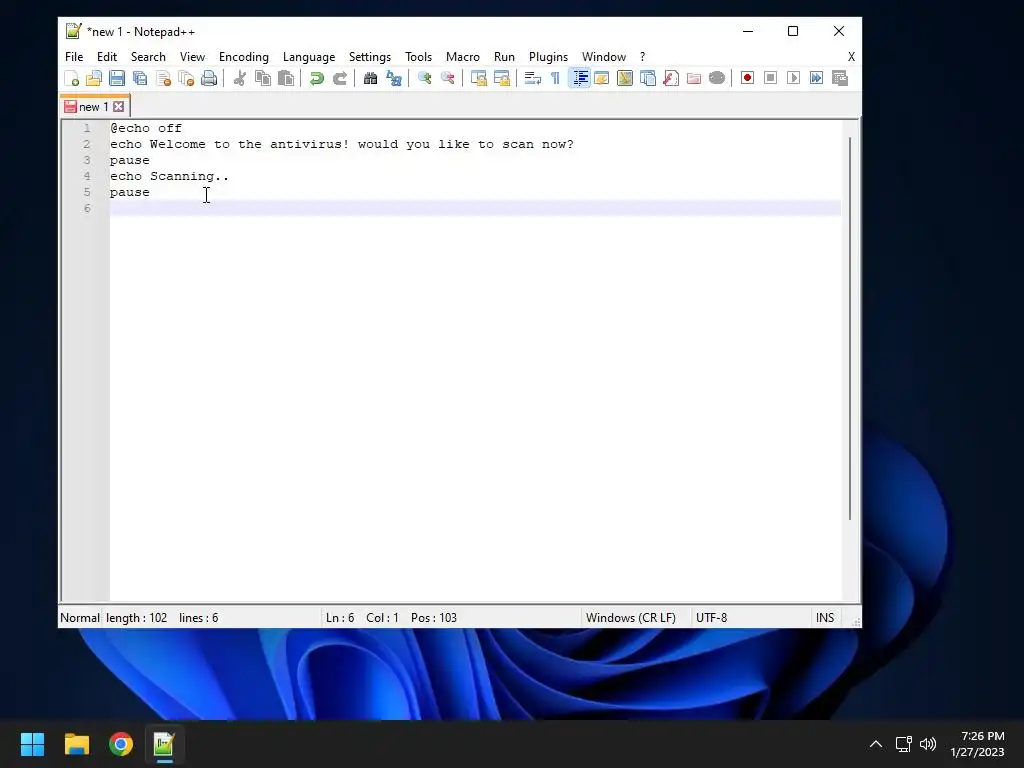Toggle Show Indent Guide icon
The height and width of the screenshot is (768, 1024).
coord(579,78)
